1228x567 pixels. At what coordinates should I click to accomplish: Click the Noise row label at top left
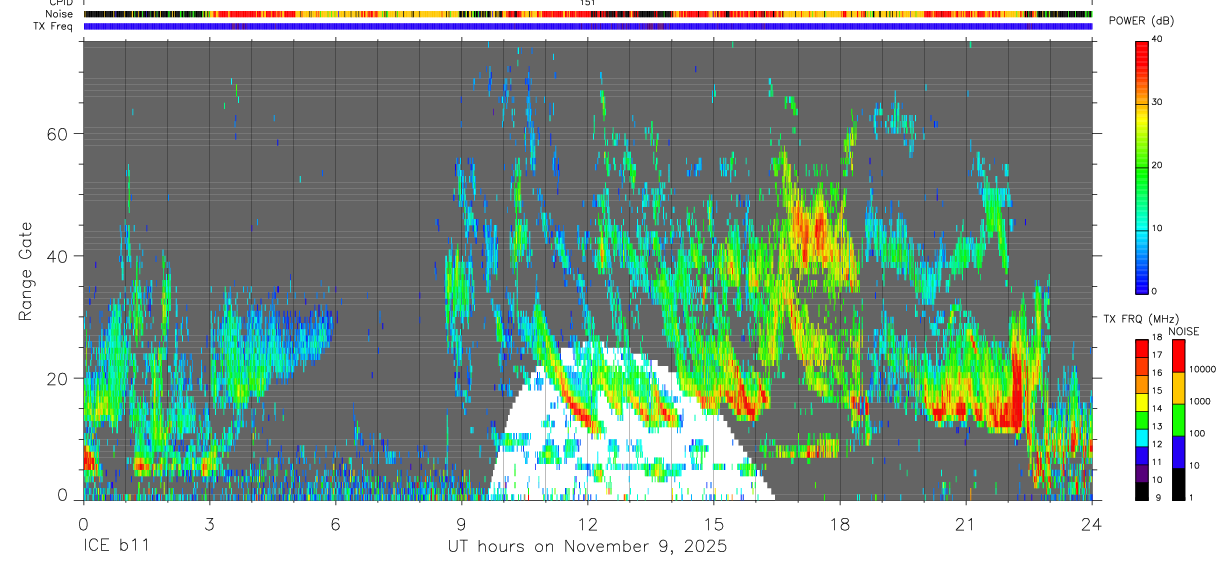59,14
